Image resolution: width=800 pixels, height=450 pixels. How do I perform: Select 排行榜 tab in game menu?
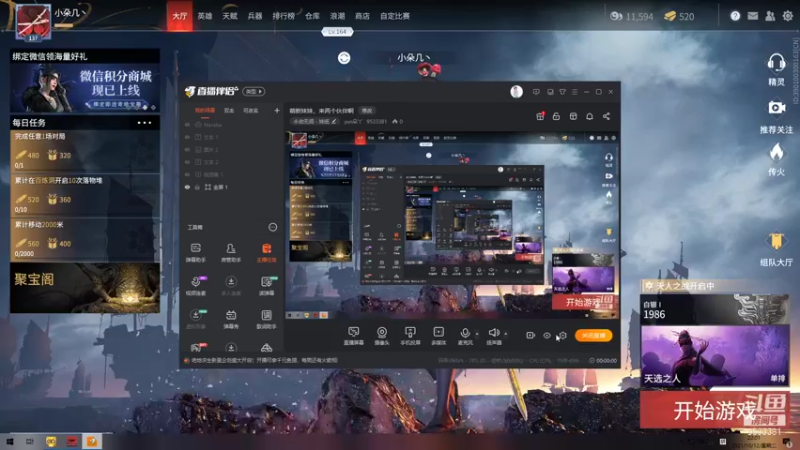[x=283, y=16]
